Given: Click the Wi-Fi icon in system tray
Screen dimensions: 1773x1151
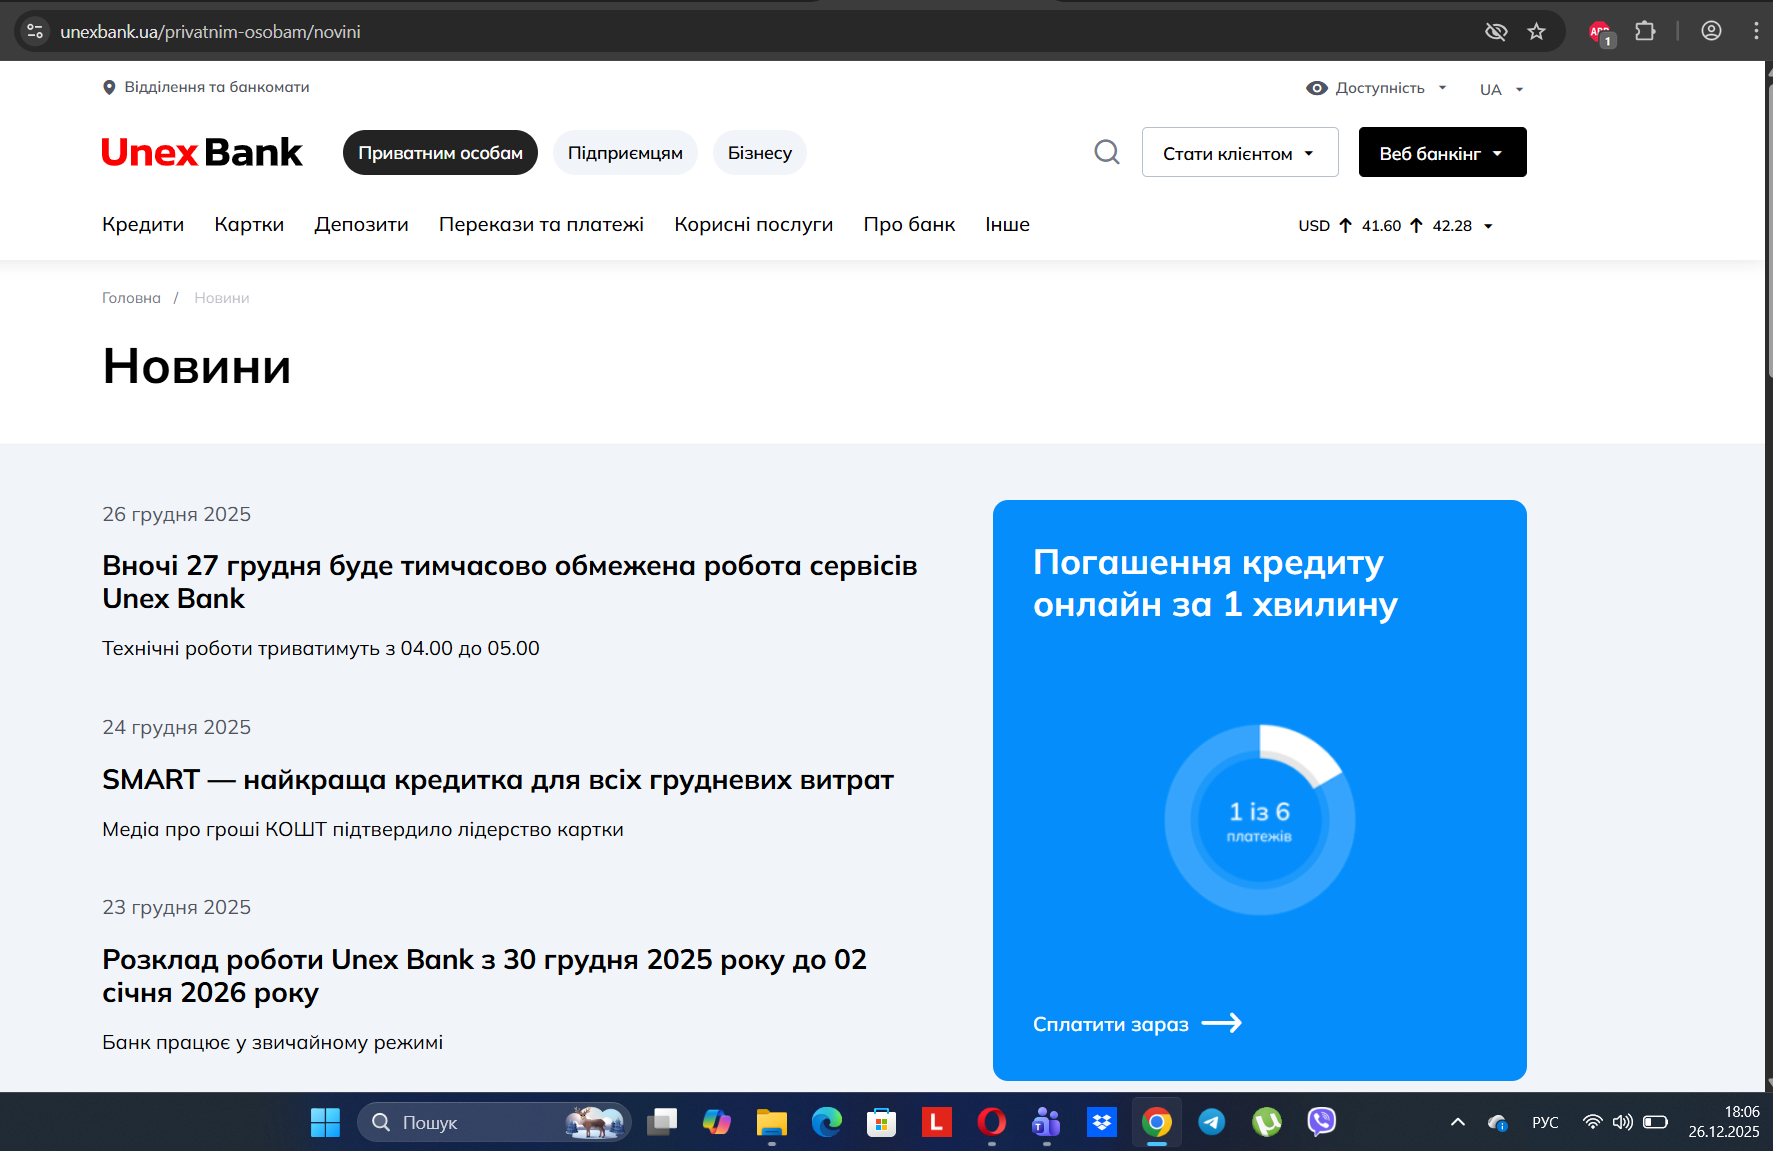Looking at the screenshot, I should [x=1593, y=1122].
